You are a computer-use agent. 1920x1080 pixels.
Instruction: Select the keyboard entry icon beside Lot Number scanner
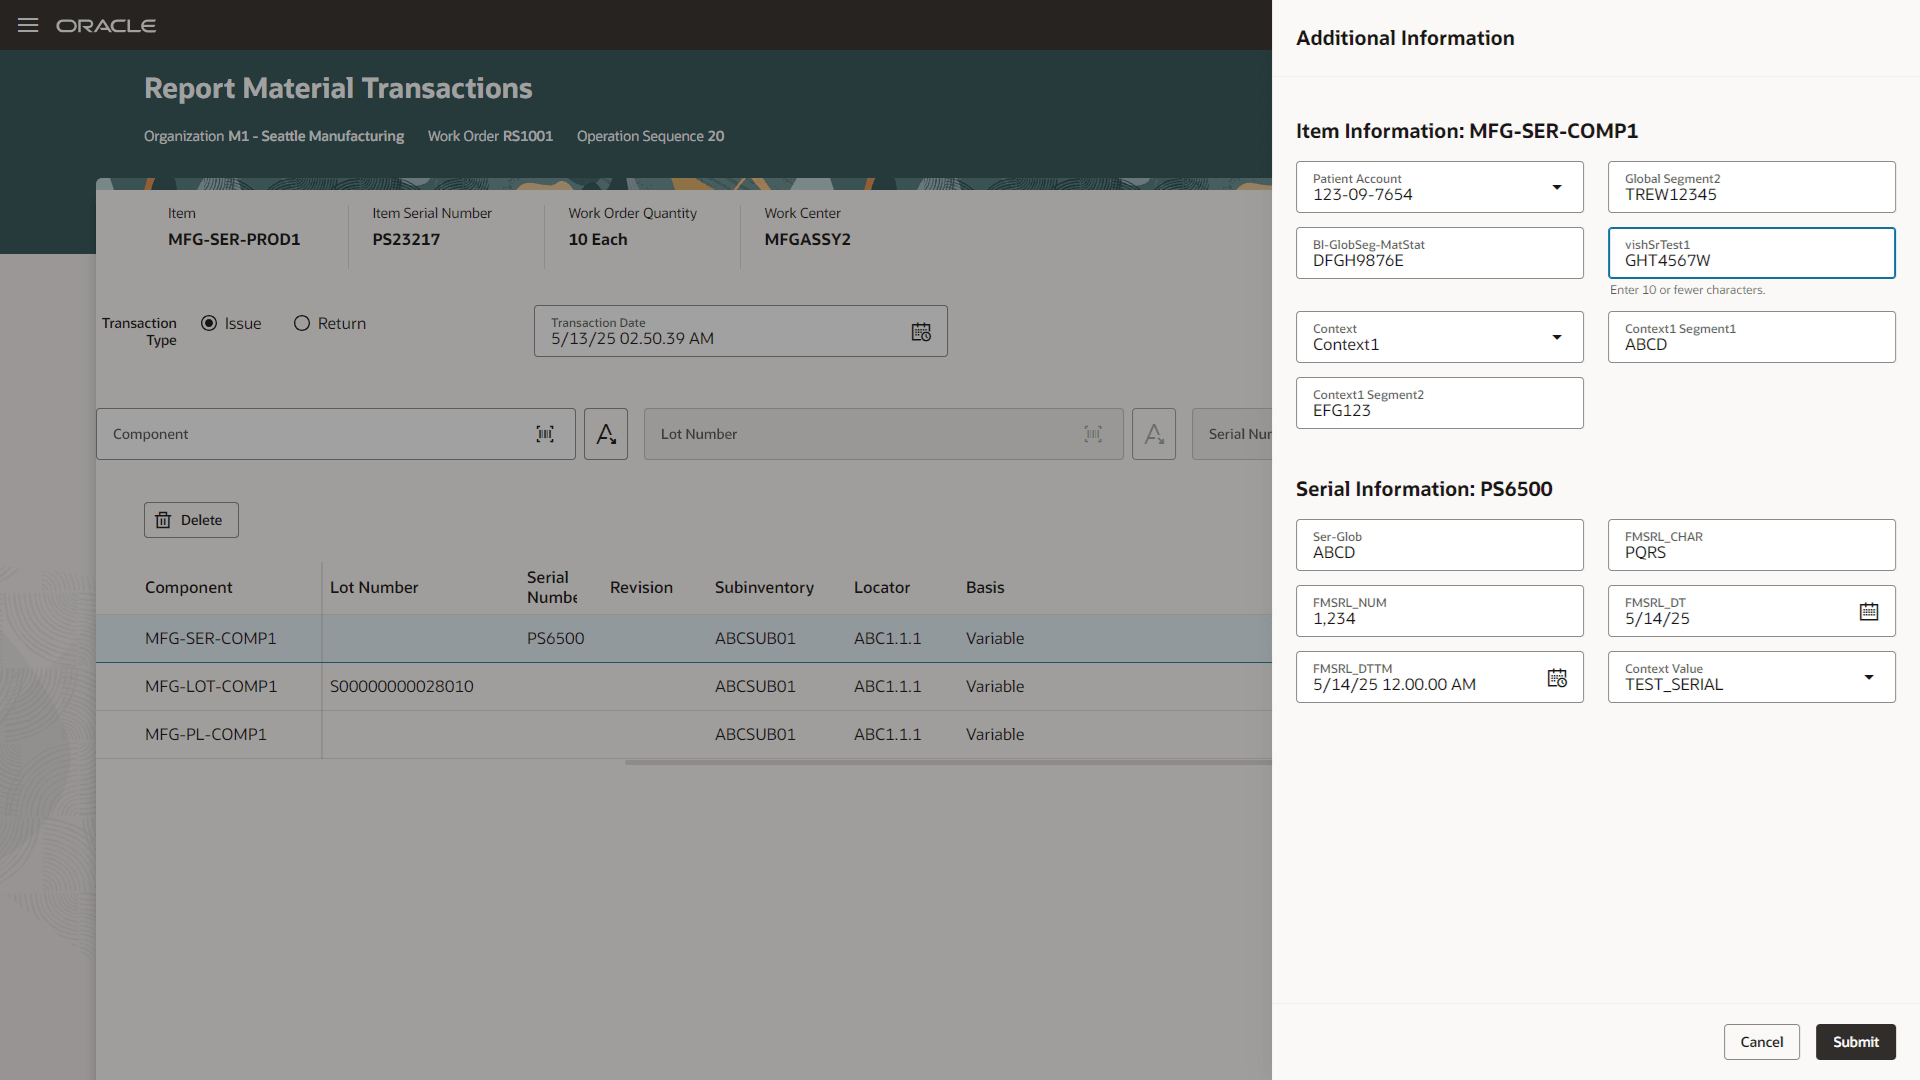1154,434
